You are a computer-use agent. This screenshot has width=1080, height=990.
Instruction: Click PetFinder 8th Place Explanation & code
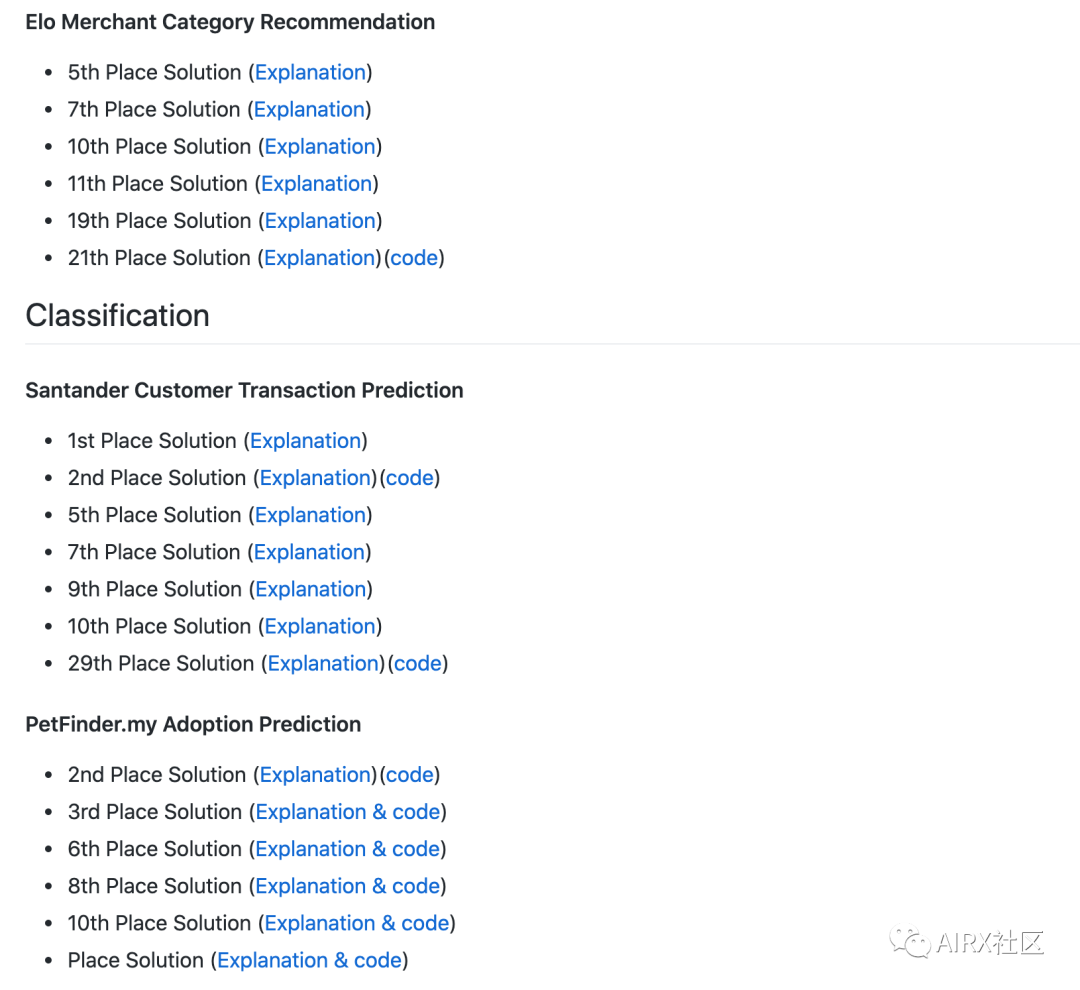[348, 887]
